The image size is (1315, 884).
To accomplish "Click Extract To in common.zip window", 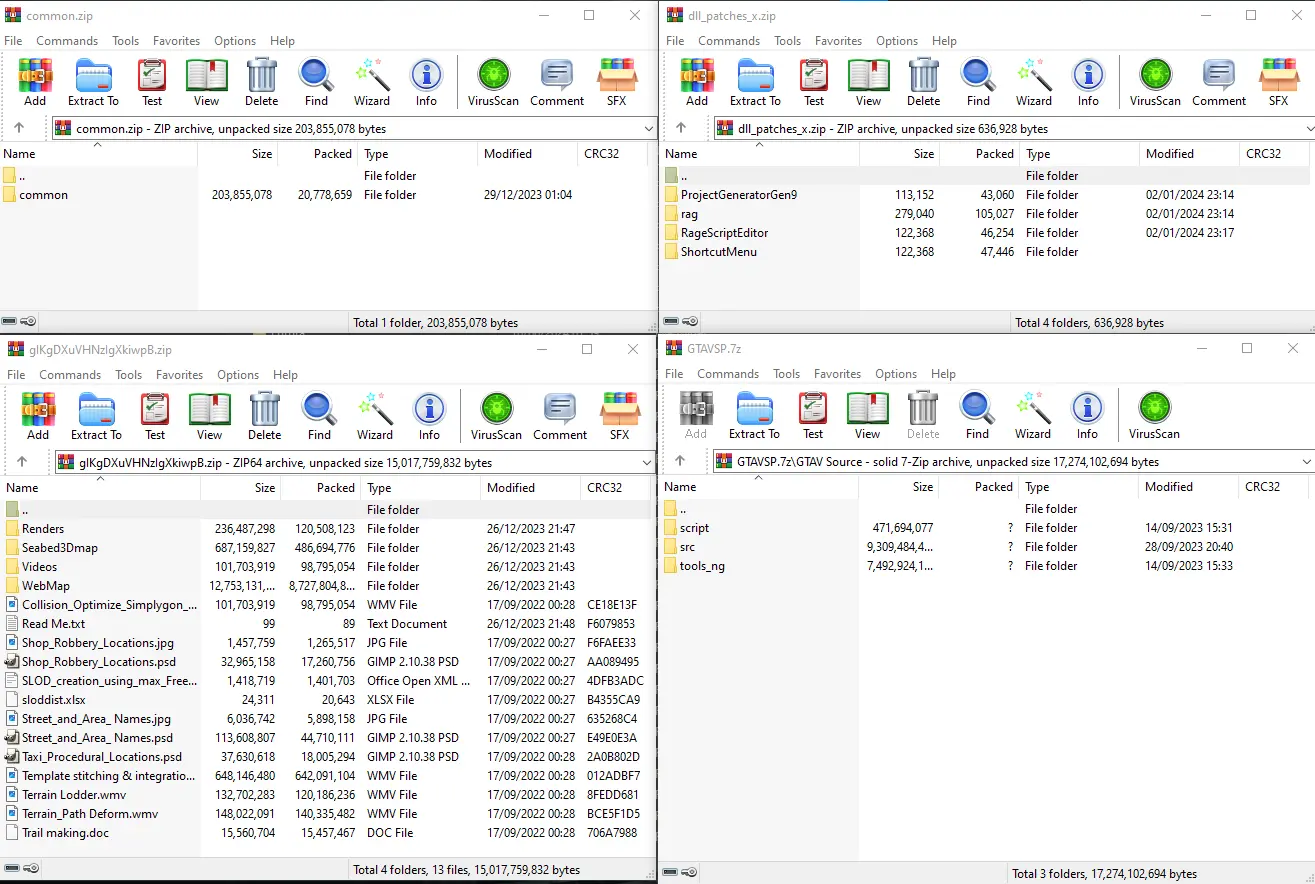I will point(93,82).
